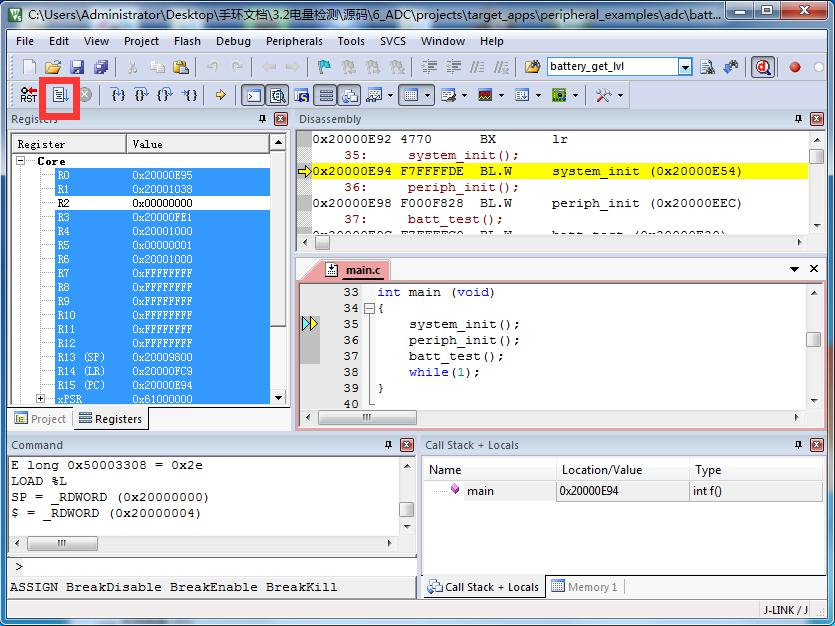Viewport: 835px width, 626px height.
Task: Open the Memory windows dropdown arrow
Action: pyautogui.click(x=428, y=96)
